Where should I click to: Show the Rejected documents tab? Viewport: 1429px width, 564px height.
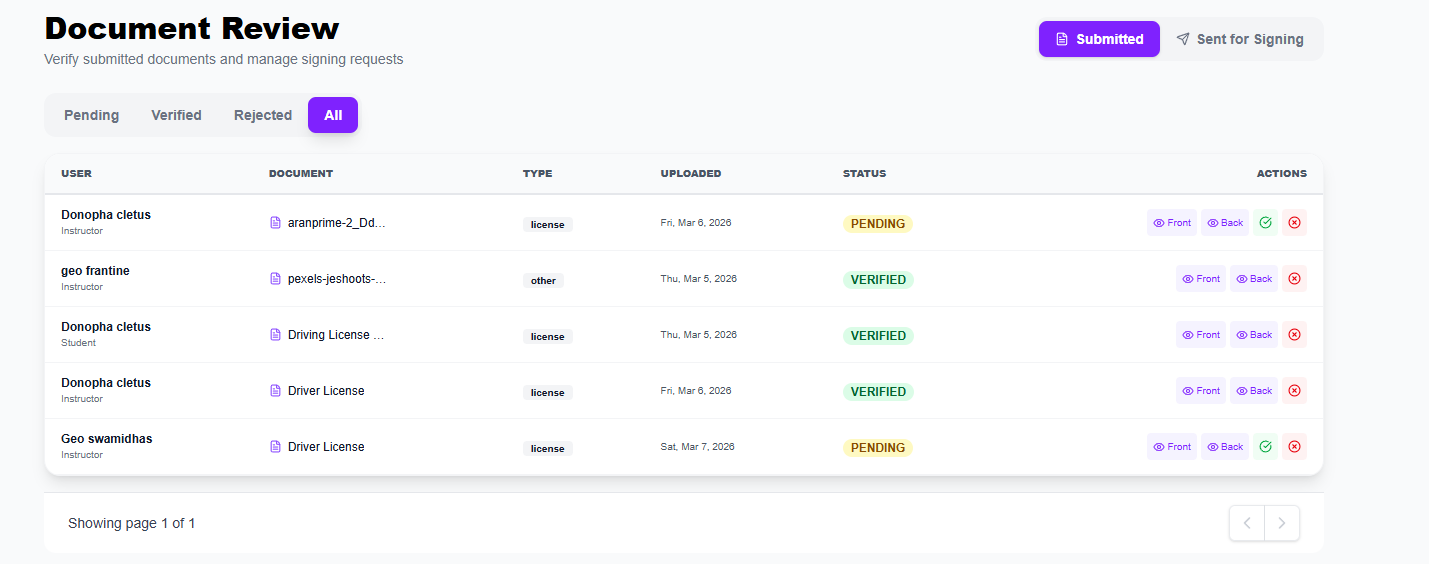click(x=263, y=115)
